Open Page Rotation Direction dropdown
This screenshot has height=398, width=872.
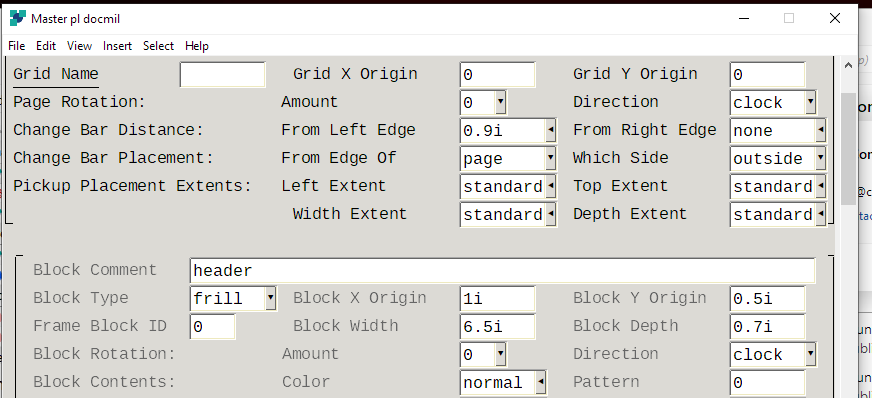click(810, 103)
